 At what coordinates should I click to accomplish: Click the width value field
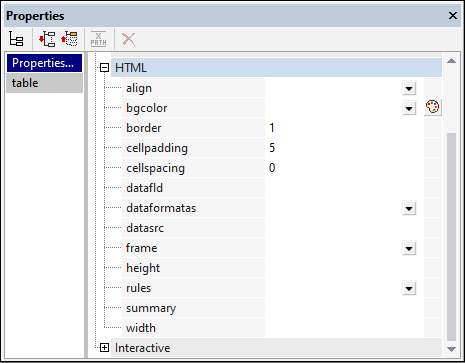344,328
